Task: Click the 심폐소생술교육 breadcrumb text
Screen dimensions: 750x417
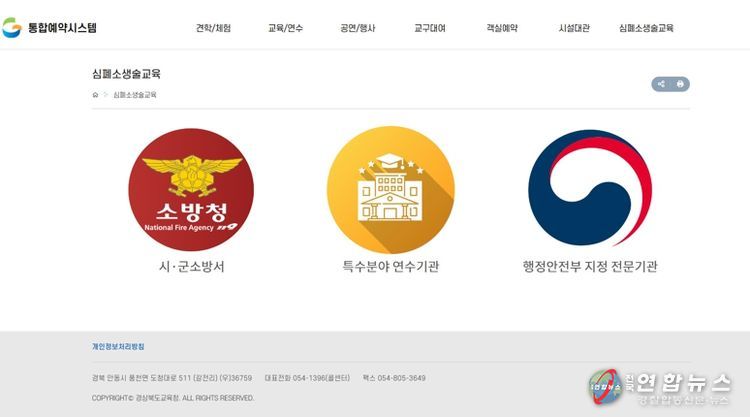Action: [135, 95]
